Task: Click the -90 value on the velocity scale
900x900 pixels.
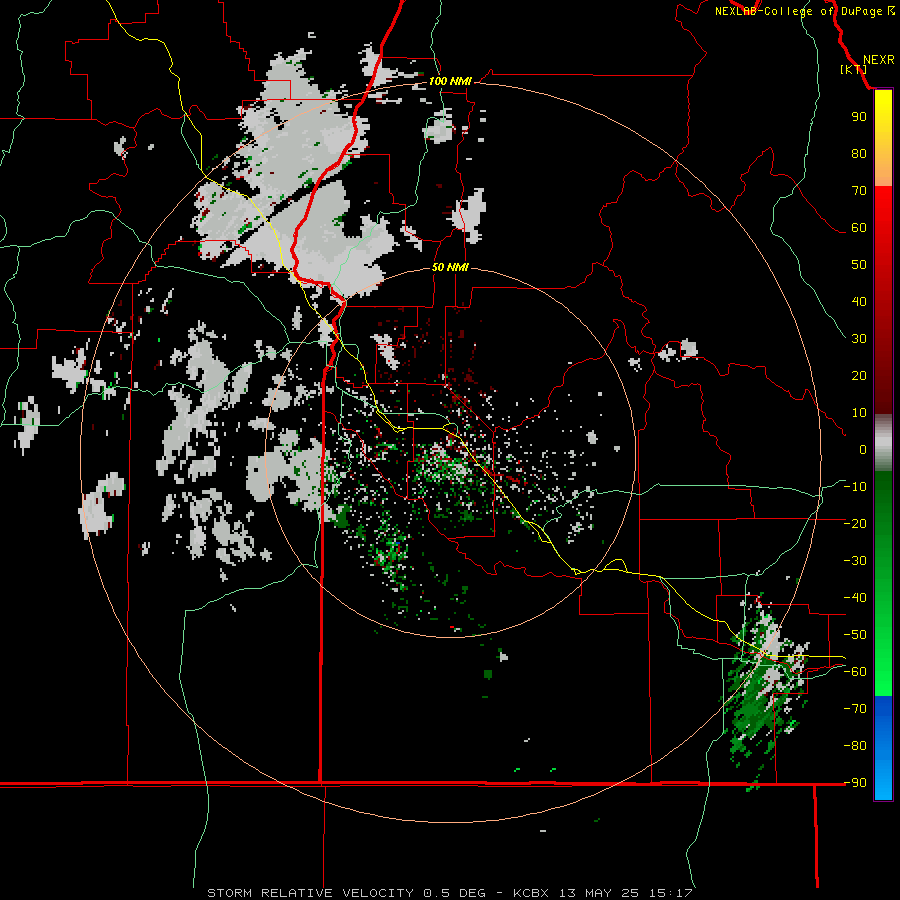Action: click(855, 783)
